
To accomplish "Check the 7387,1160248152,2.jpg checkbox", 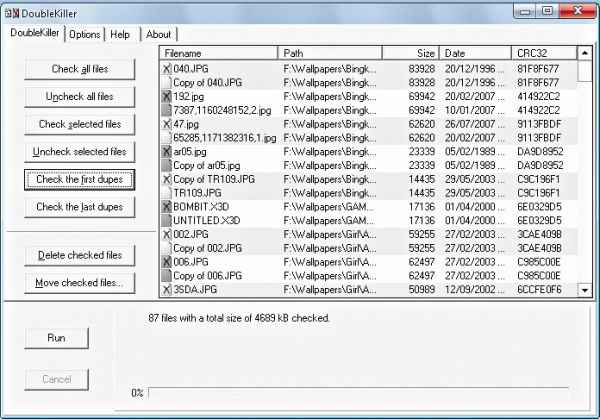I will click(166, 110).
